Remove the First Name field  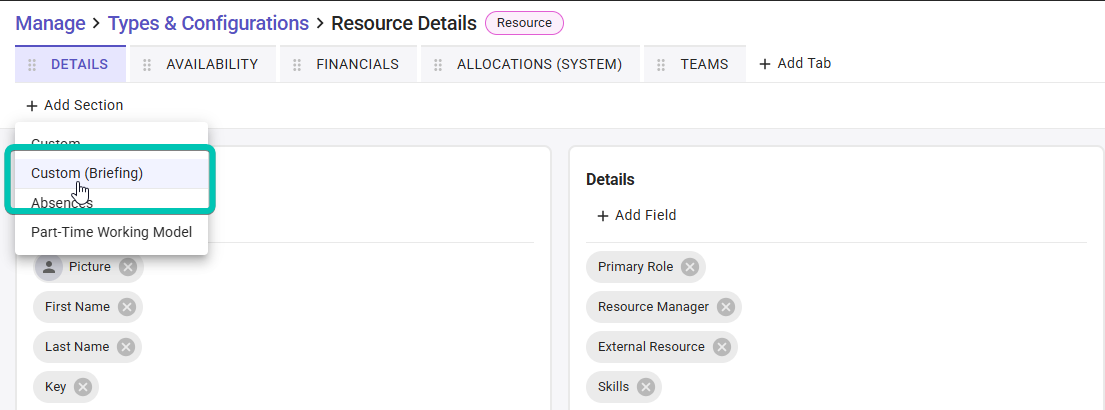tap(127, 307)
